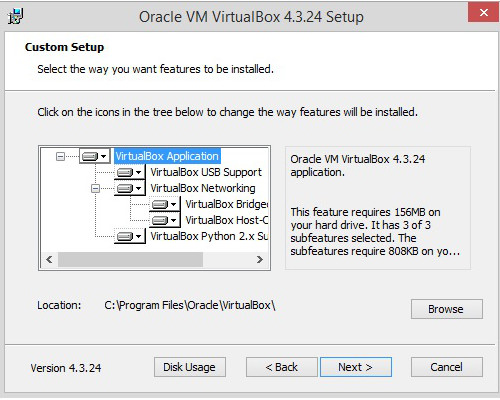Select the VirtualBox Application tree item
The height and width of the screenshot is (400, 500).
tap(167, 156)
